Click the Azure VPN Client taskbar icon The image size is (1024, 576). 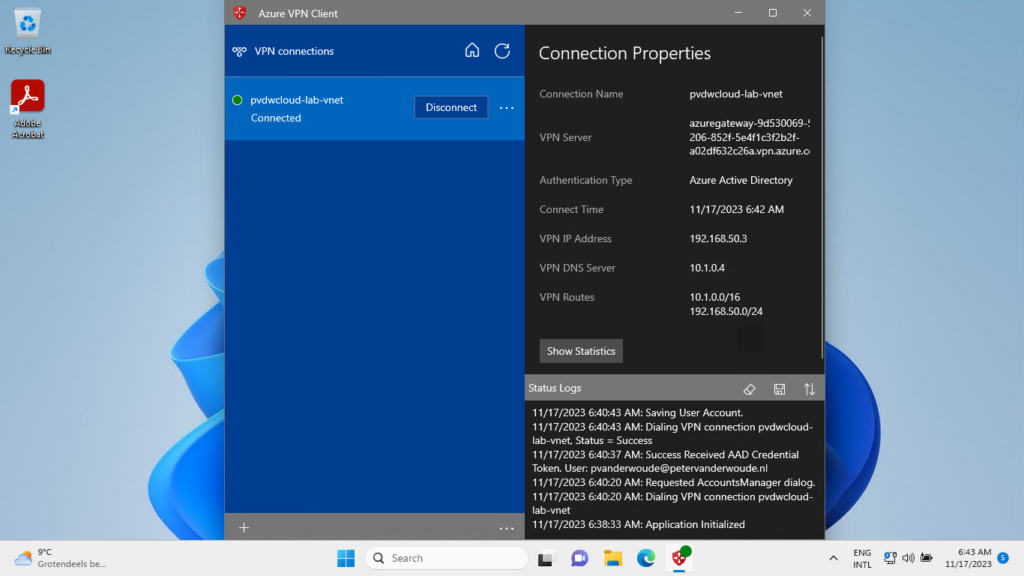(x=680, y=558)
